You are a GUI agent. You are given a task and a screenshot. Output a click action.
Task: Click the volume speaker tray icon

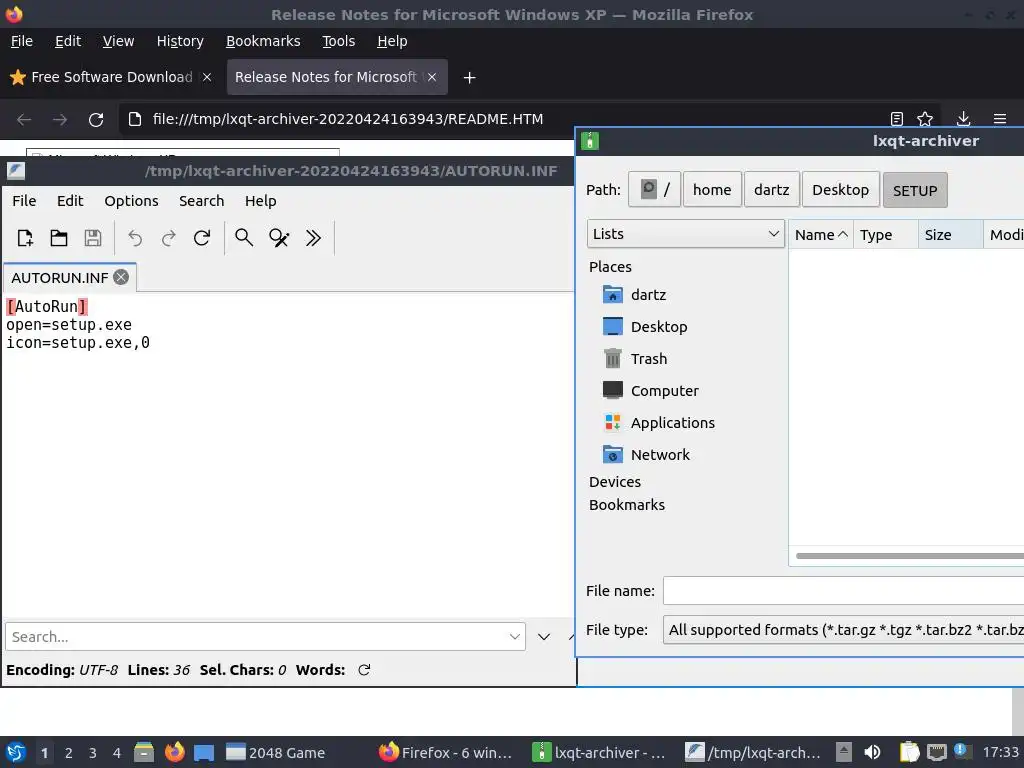point(872,752)
